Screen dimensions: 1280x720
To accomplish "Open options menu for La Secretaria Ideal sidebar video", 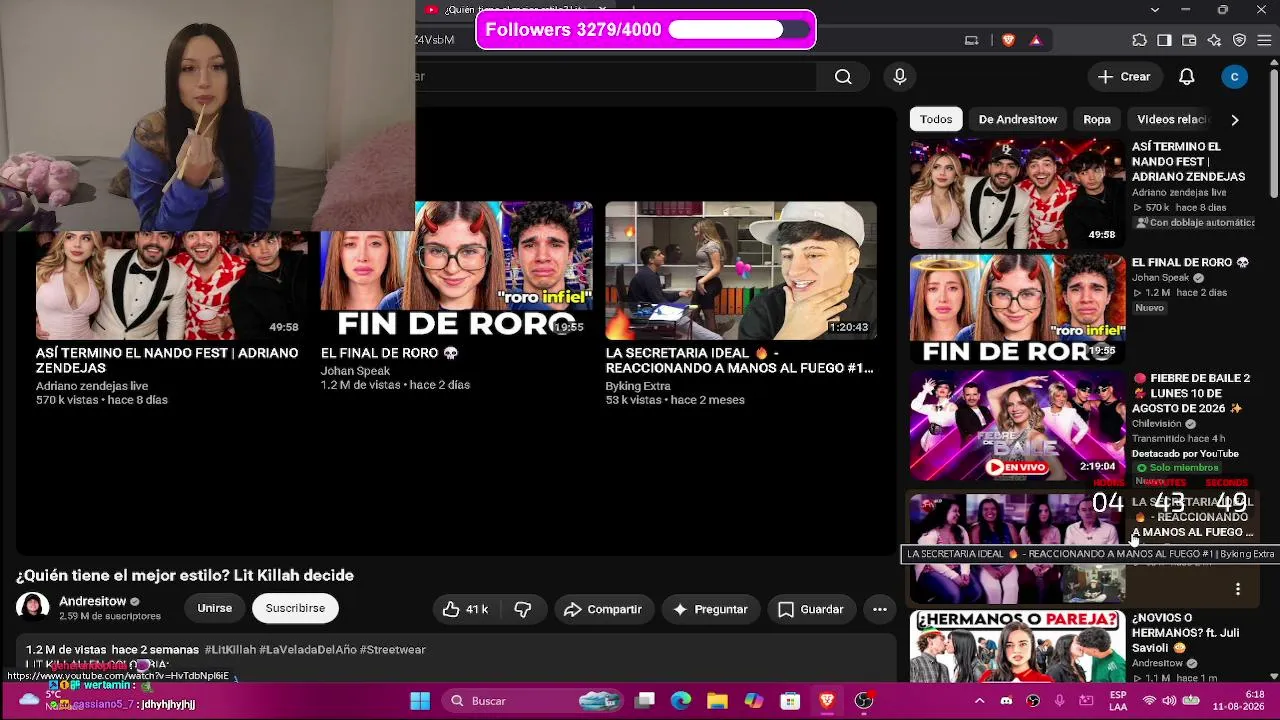I will pos(1238,589).
